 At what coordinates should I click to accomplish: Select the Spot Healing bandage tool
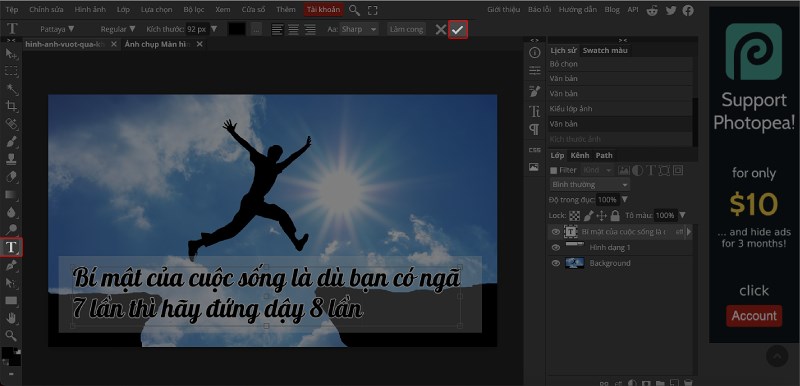coord(11,124)
